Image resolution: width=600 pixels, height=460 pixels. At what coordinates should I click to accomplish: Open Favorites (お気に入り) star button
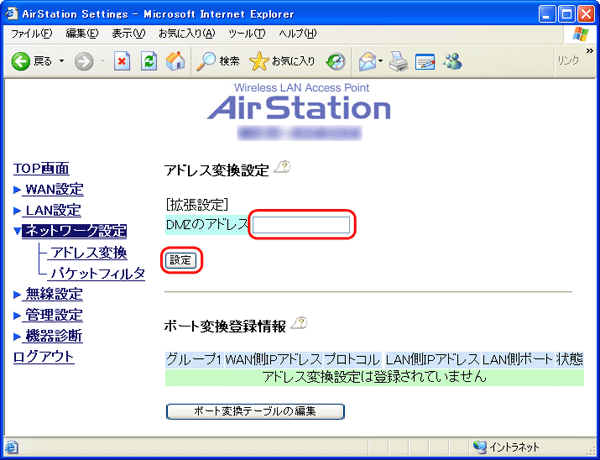tap(282, 61)
